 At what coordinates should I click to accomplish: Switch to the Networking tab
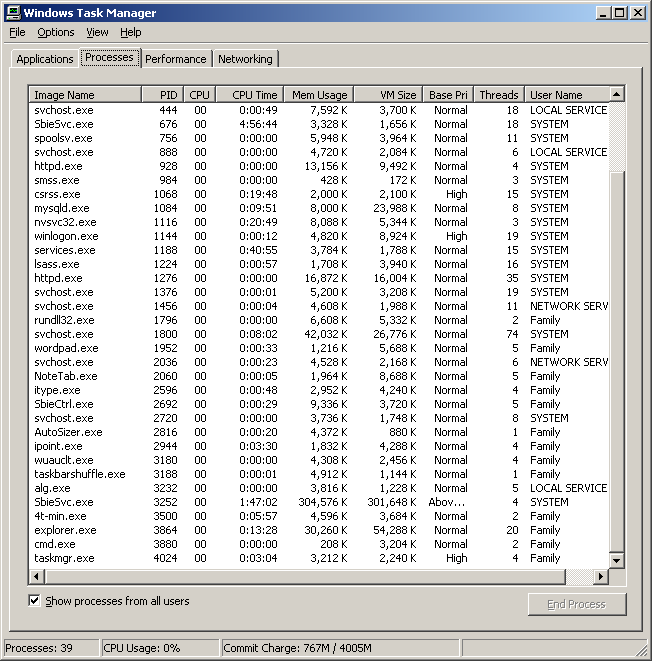click(245, 59)
